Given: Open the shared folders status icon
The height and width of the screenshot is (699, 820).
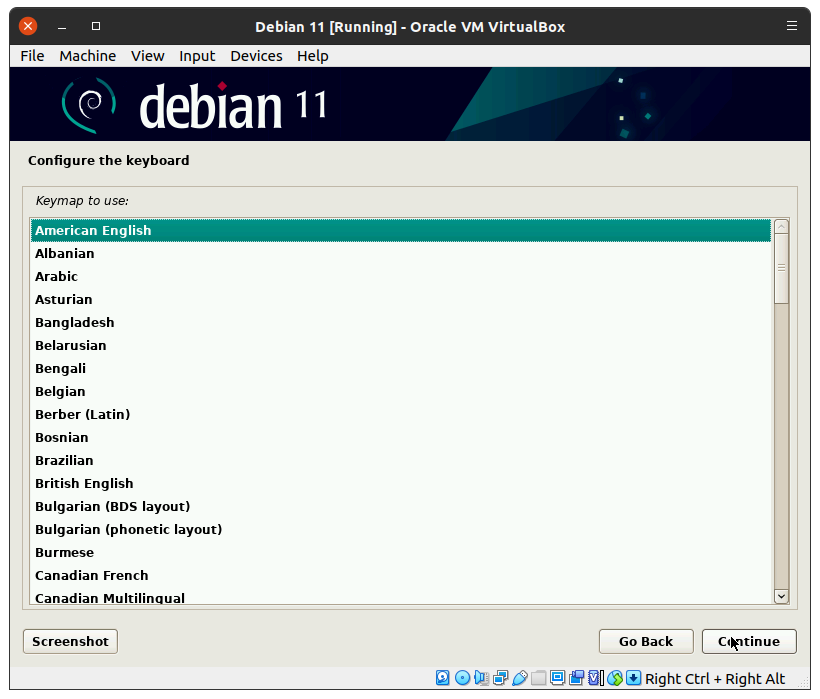Looking at the screenshot, I should coord(539,679).
